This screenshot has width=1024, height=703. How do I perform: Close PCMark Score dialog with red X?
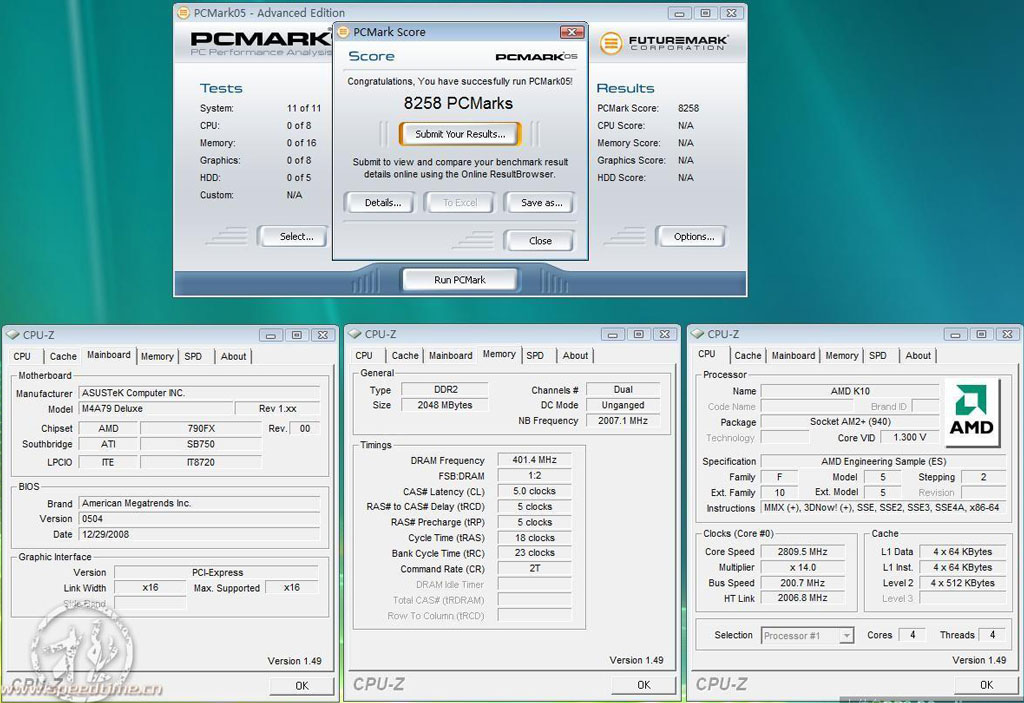point(571,32)
